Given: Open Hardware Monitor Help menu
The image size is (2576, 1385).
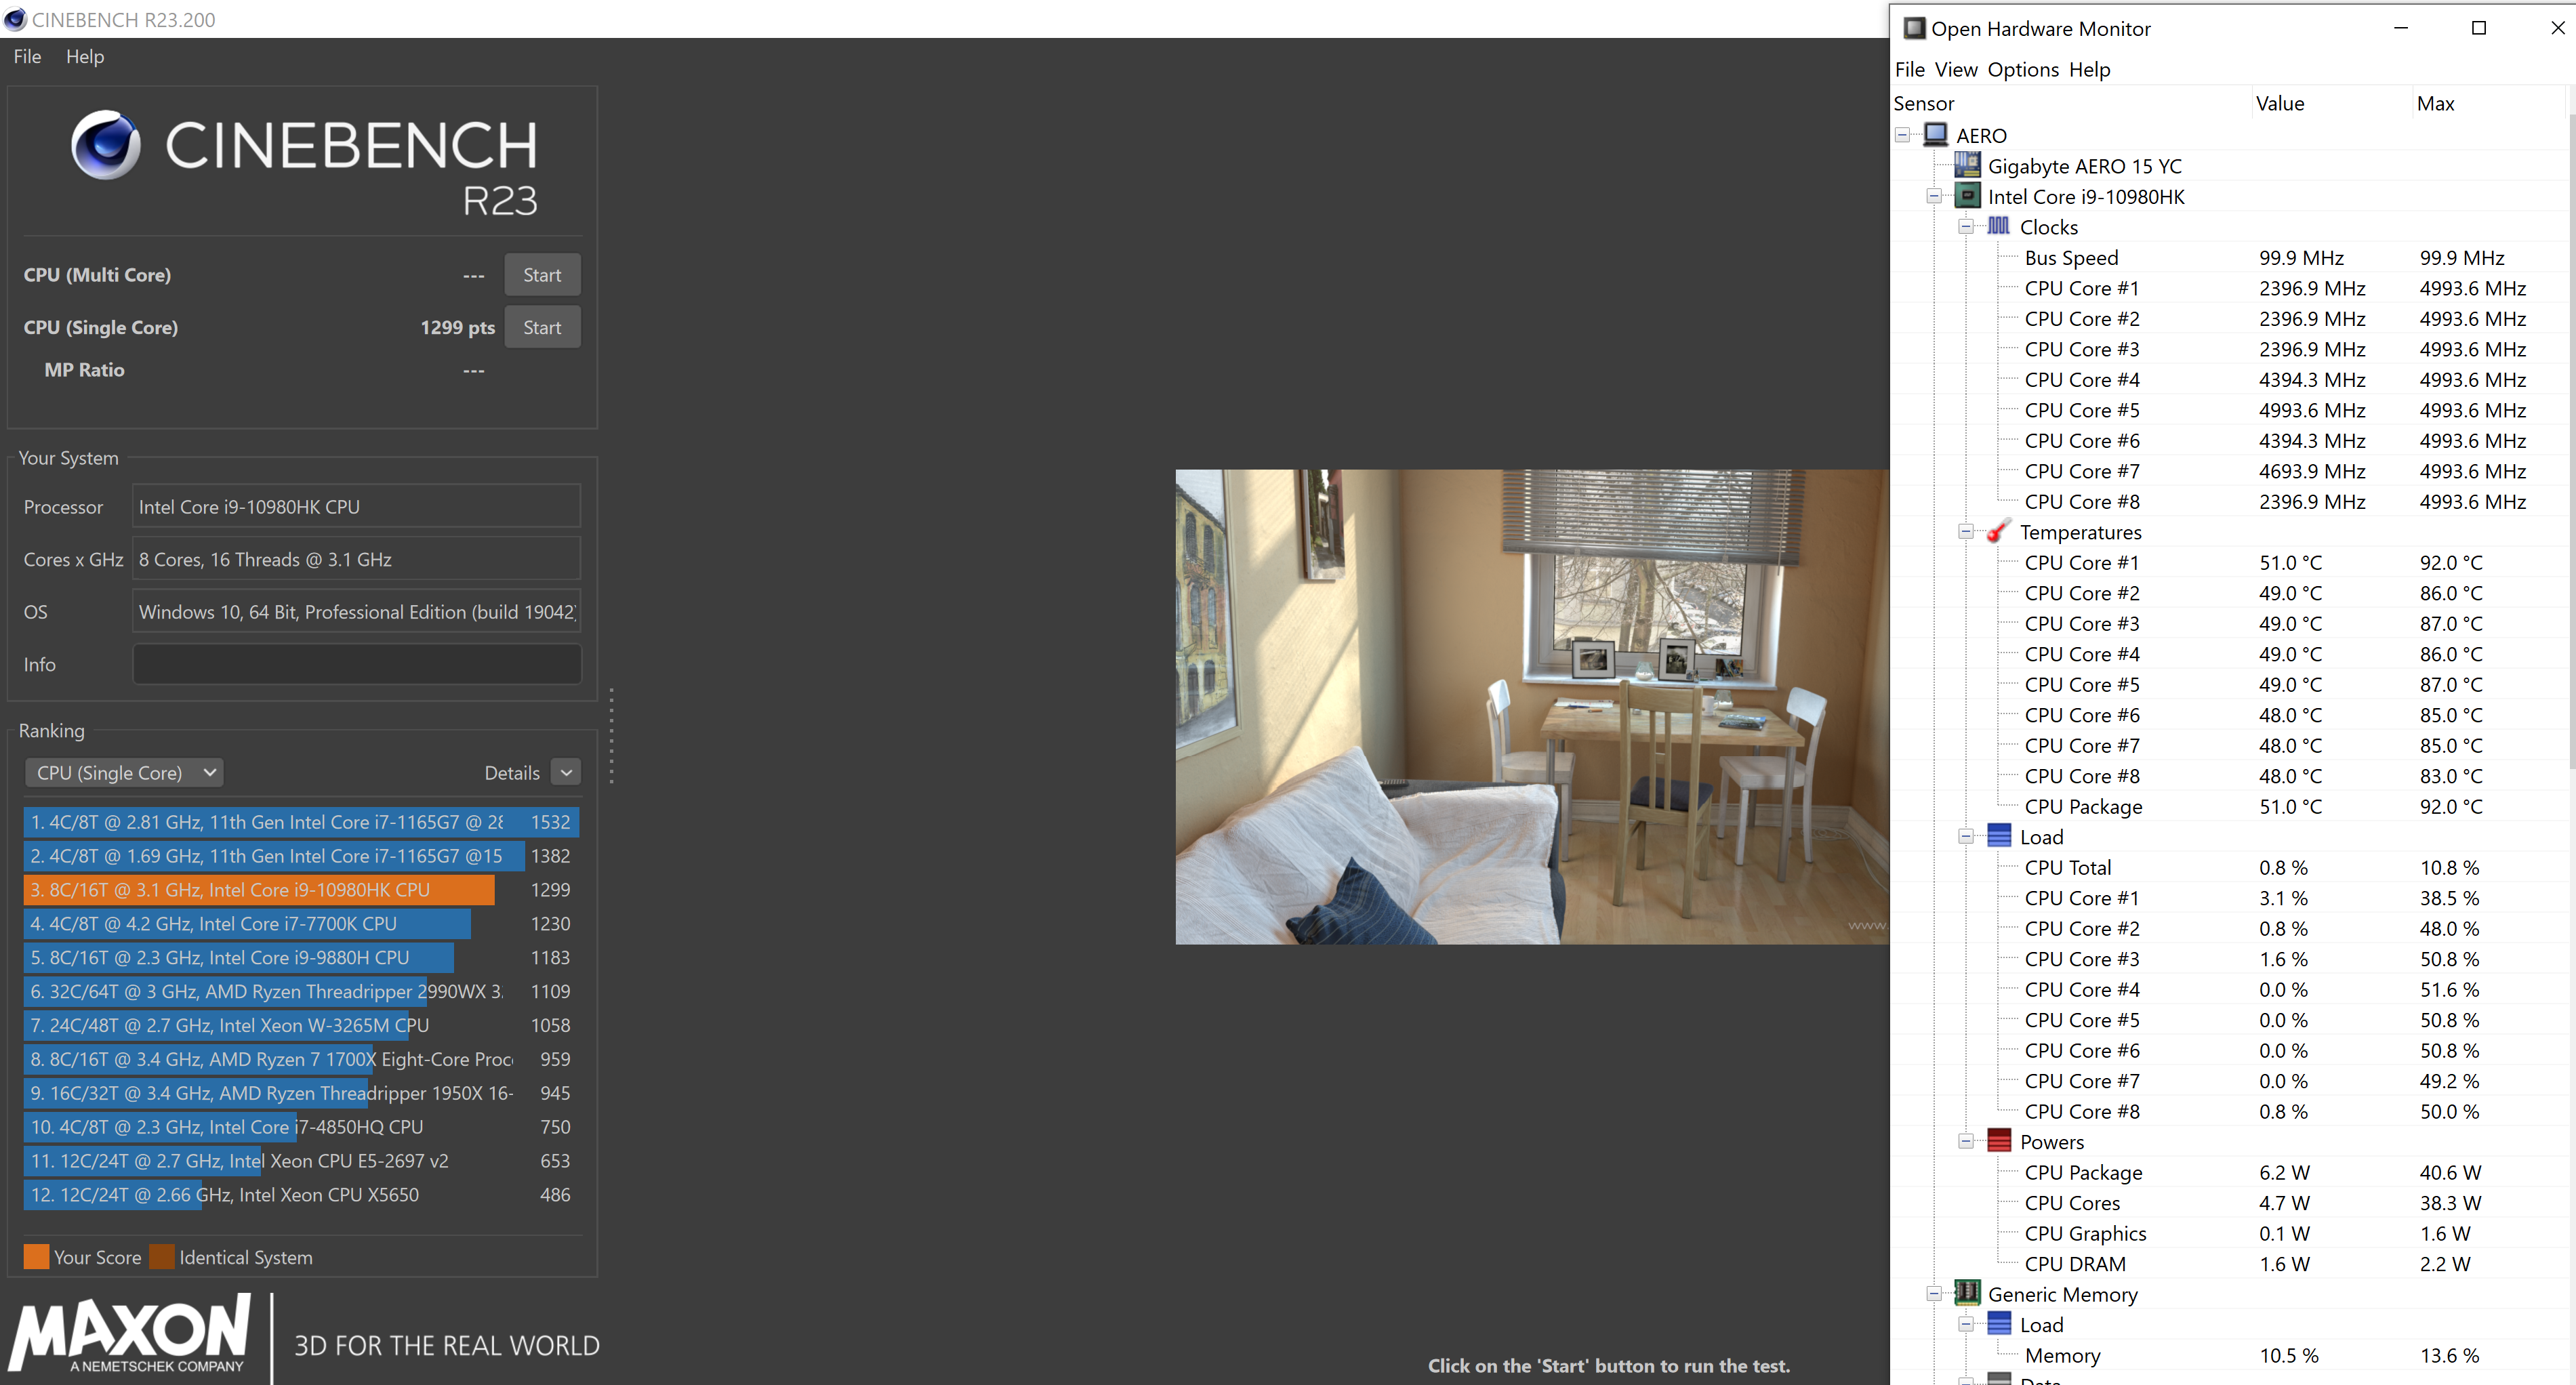Looking at the screenshot, I should 2089,69.
